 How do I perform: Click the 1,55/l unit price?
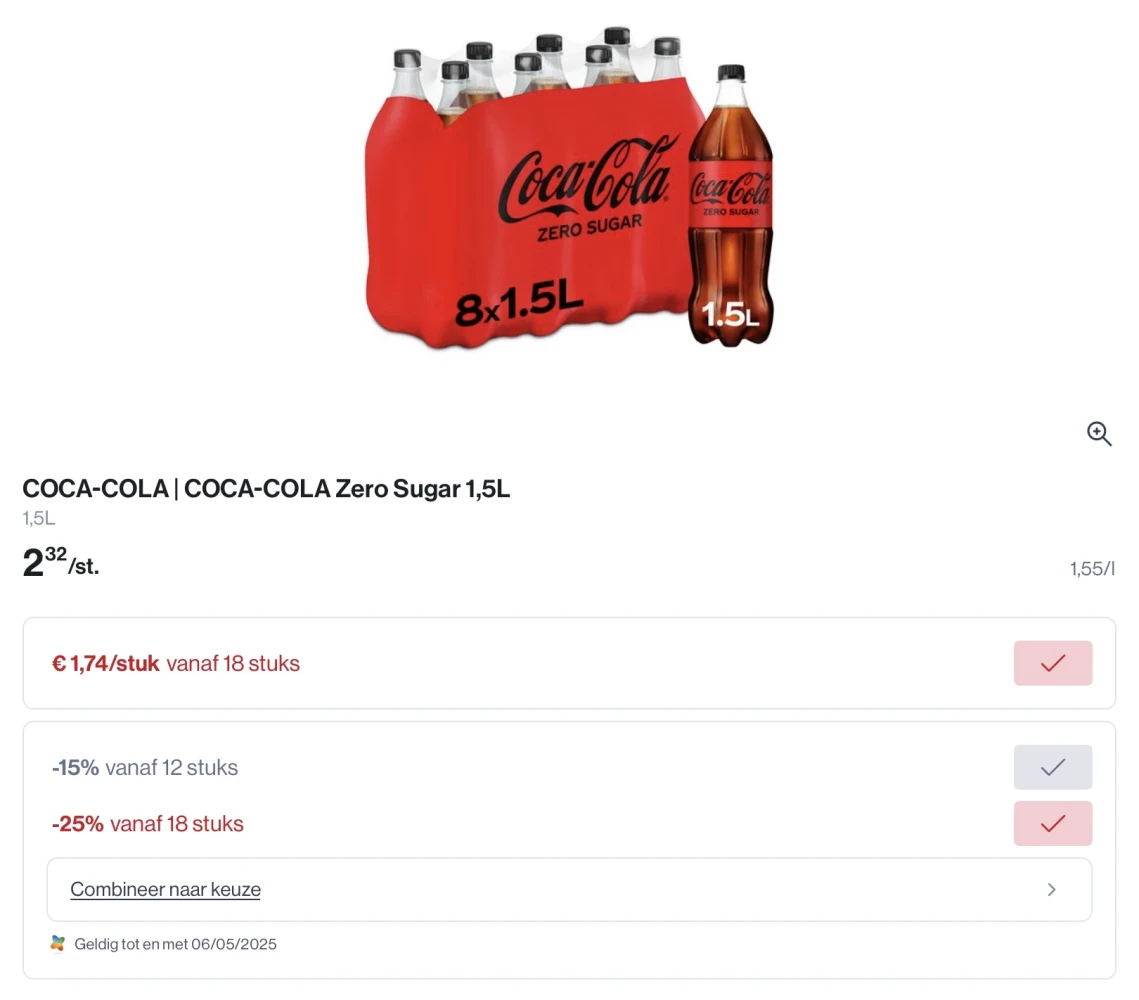click(x=1091, y=569)
